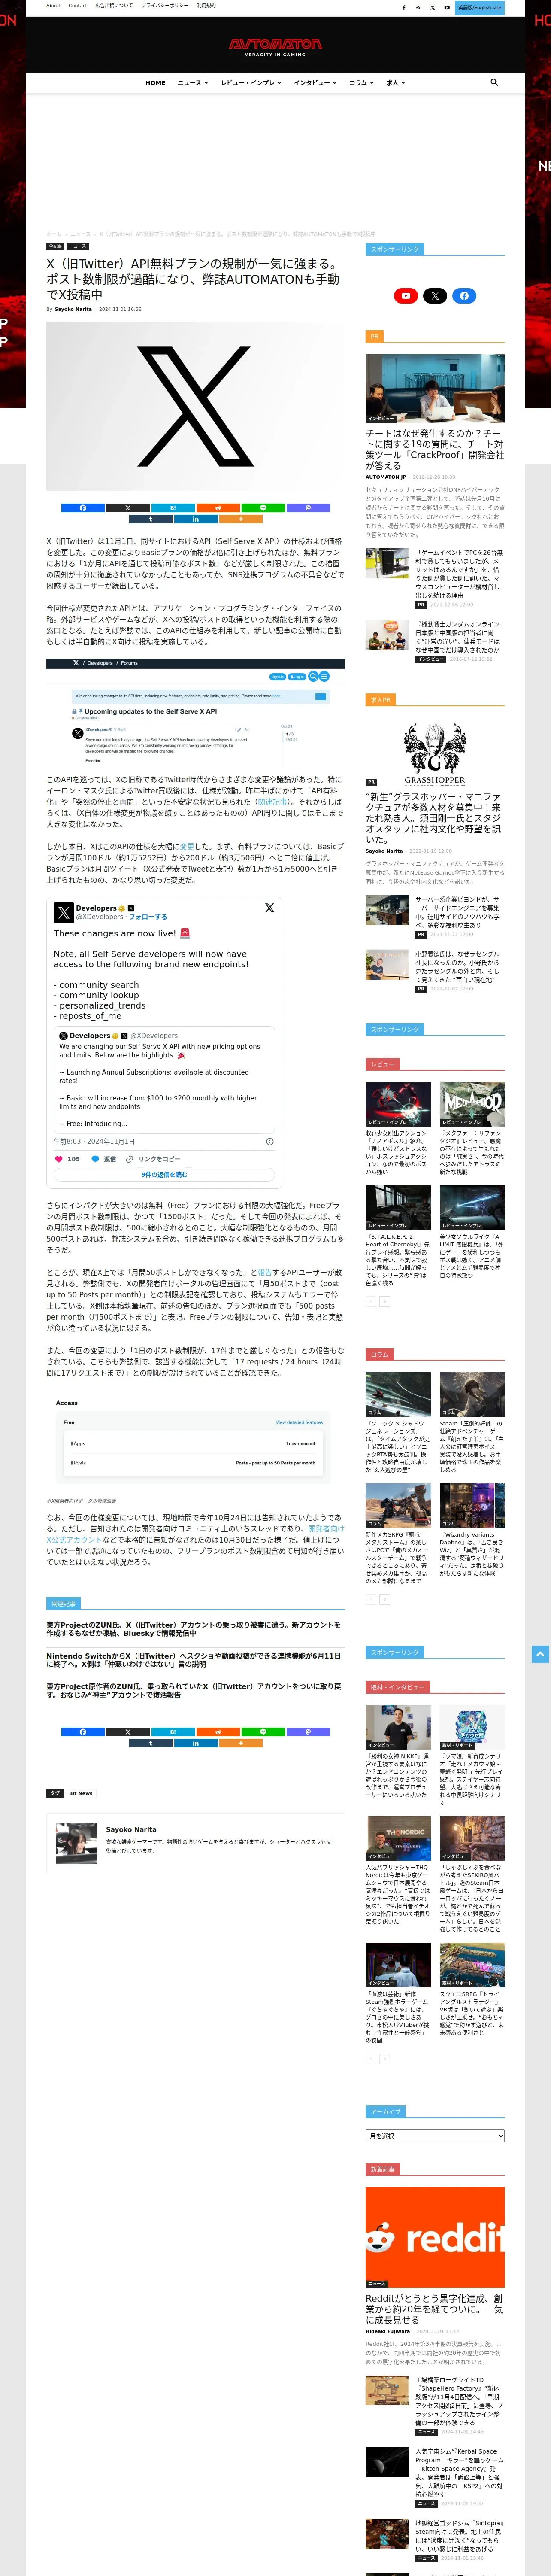Image resolution: width=551 pixels, height=2576 pixels.
Task: Click フォローする on the embedded tweet
Action: (148, 917)
